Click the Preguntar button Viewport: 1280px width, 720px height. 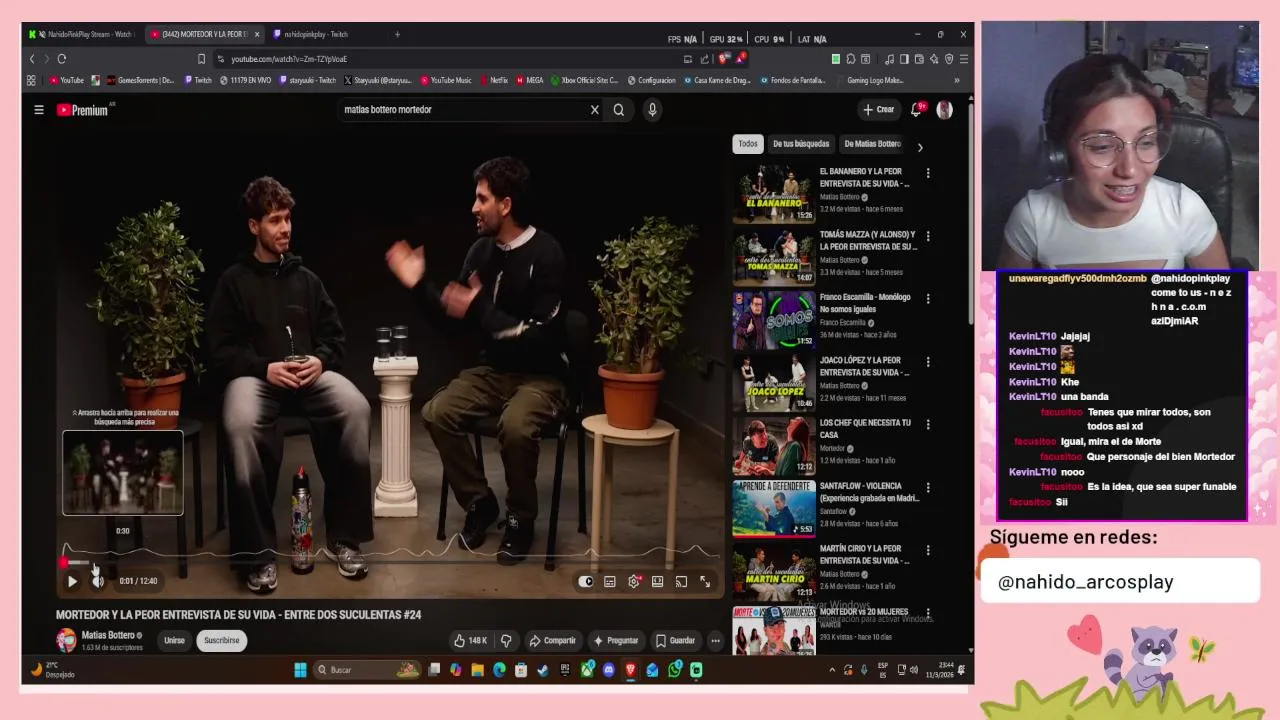pos(616,640)
